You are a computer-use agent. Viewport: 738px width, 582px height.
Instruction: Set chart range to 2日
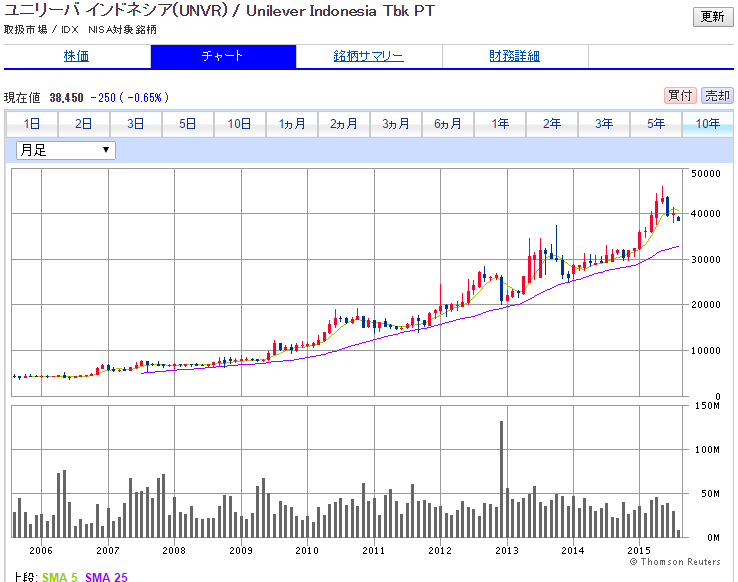(x=83, y=124)
